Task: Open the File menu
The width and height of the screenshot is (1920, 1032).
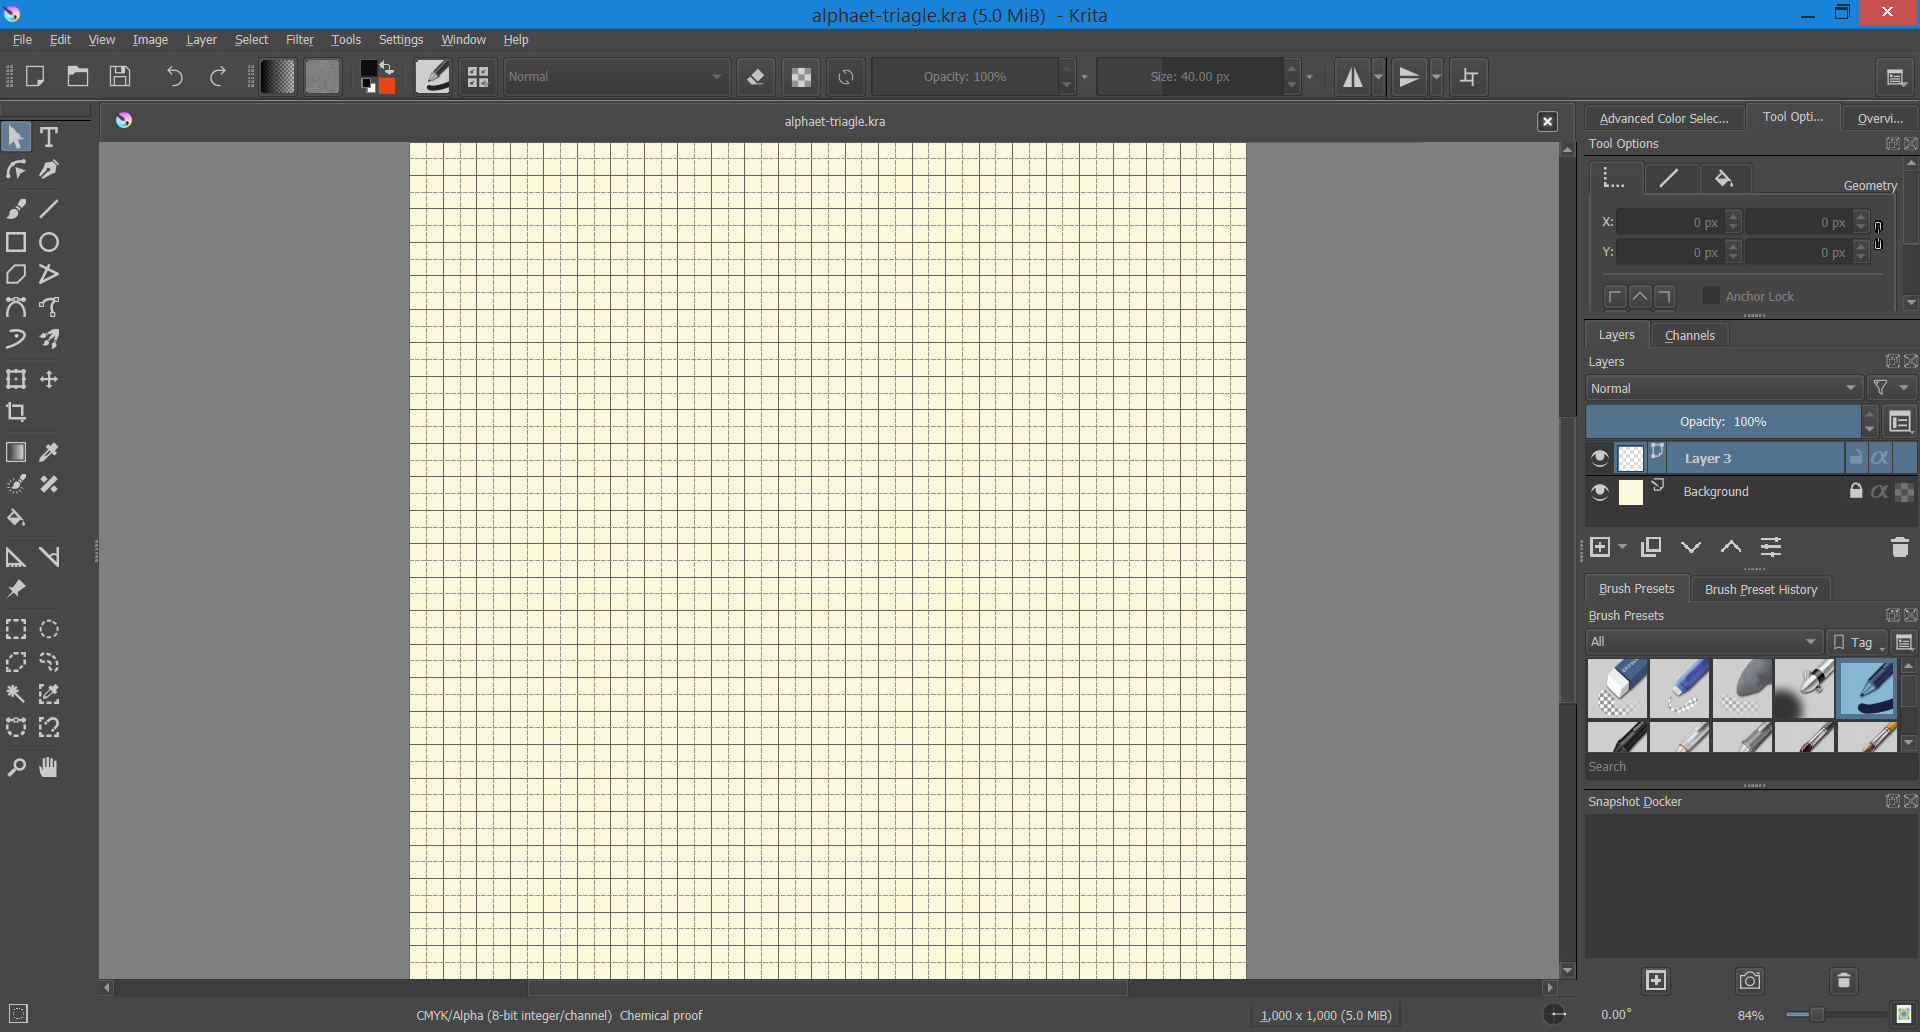Action: click(x=22, y=40)
